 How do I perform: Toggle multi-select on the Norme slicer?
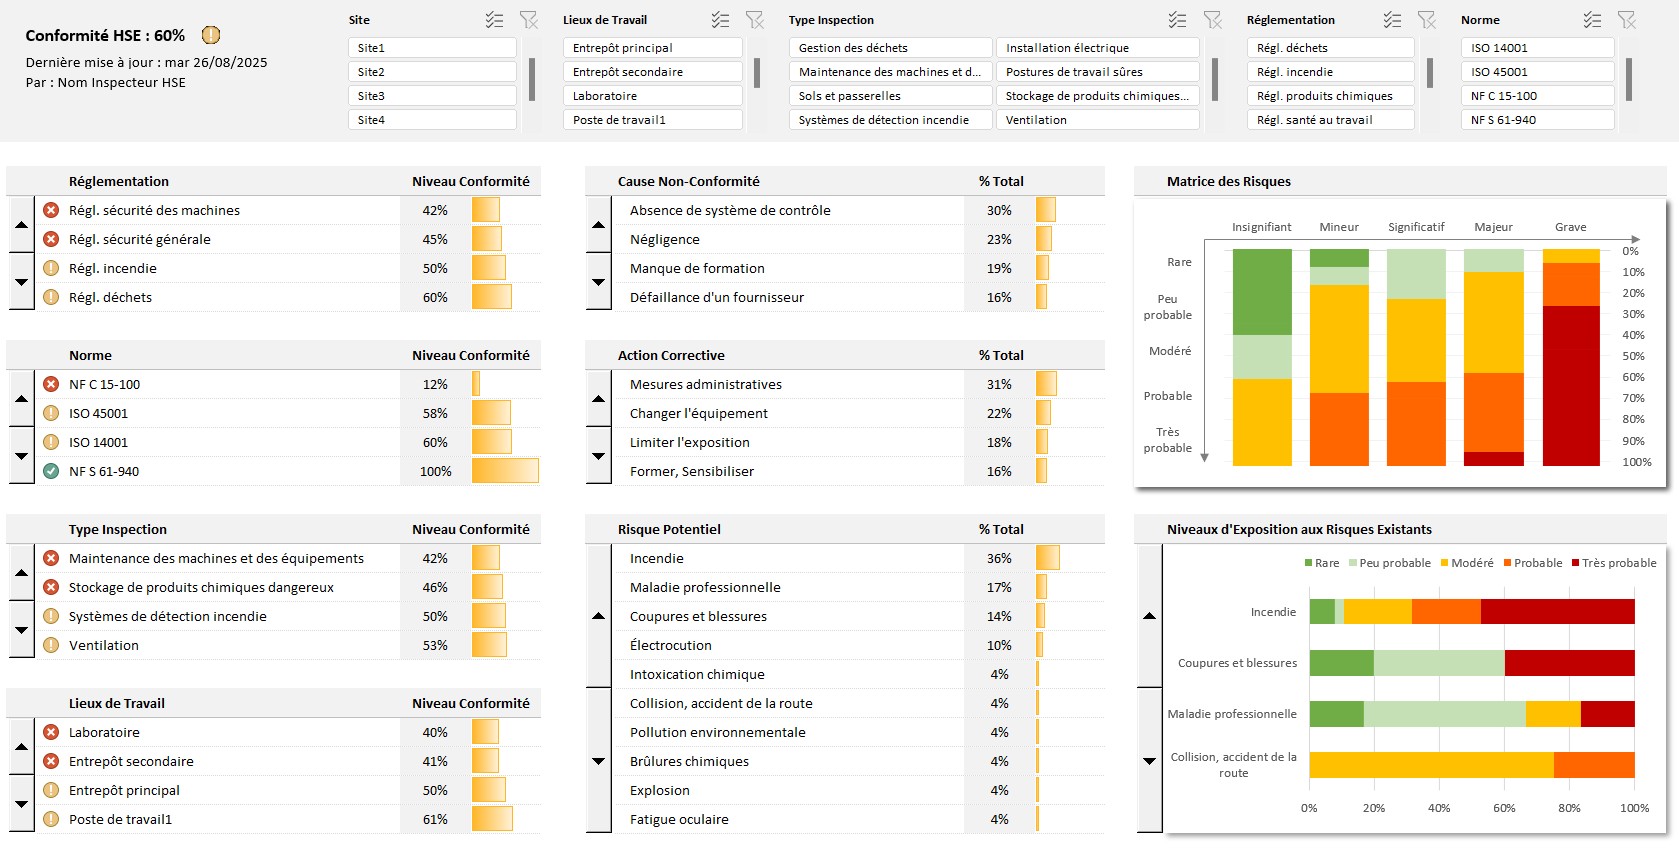coord(1592,20)
